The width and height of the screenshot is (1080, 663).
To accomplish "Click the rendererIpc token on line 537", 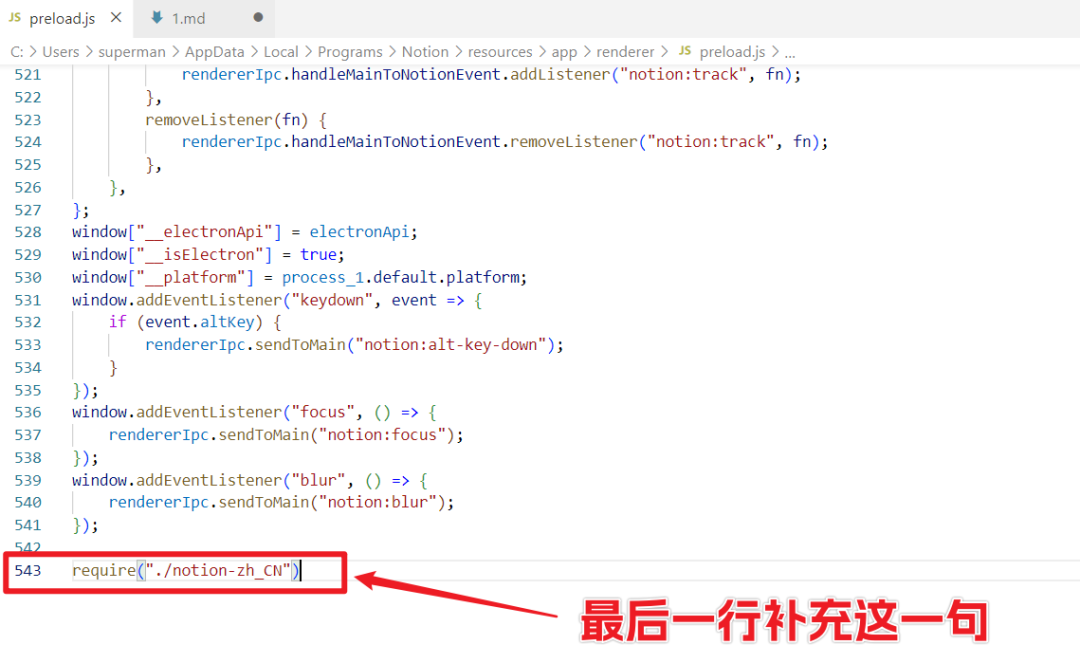I will [158, 434].
